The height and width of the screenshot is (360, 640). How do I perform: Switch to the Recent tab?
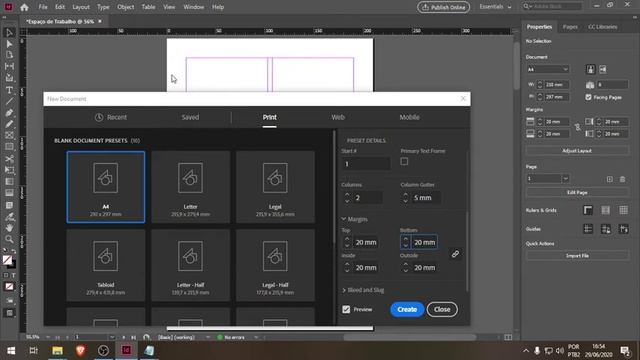point(111,118)
